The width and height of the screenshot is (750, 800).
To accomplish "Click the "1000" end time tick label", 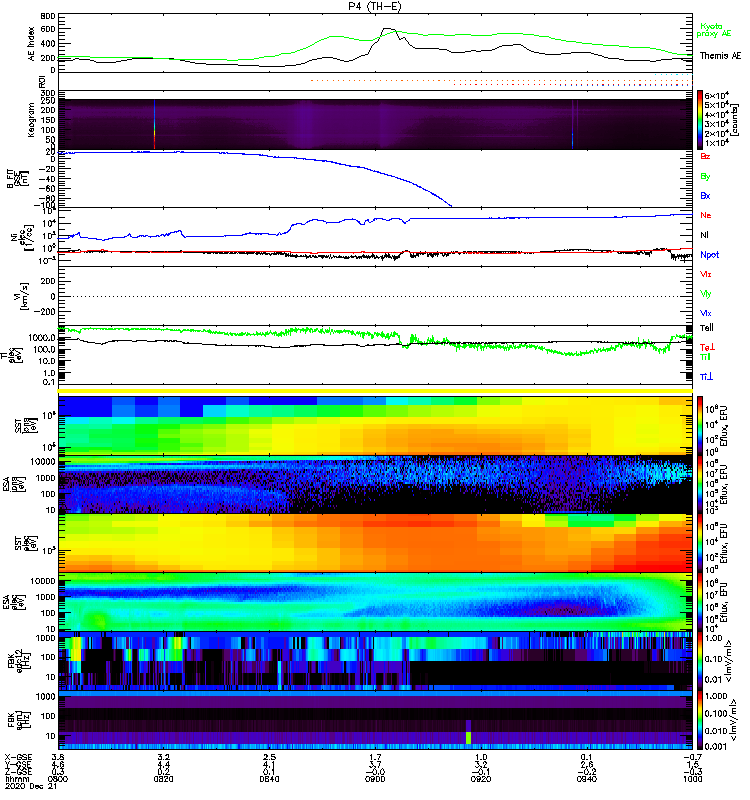I will 692,779.
